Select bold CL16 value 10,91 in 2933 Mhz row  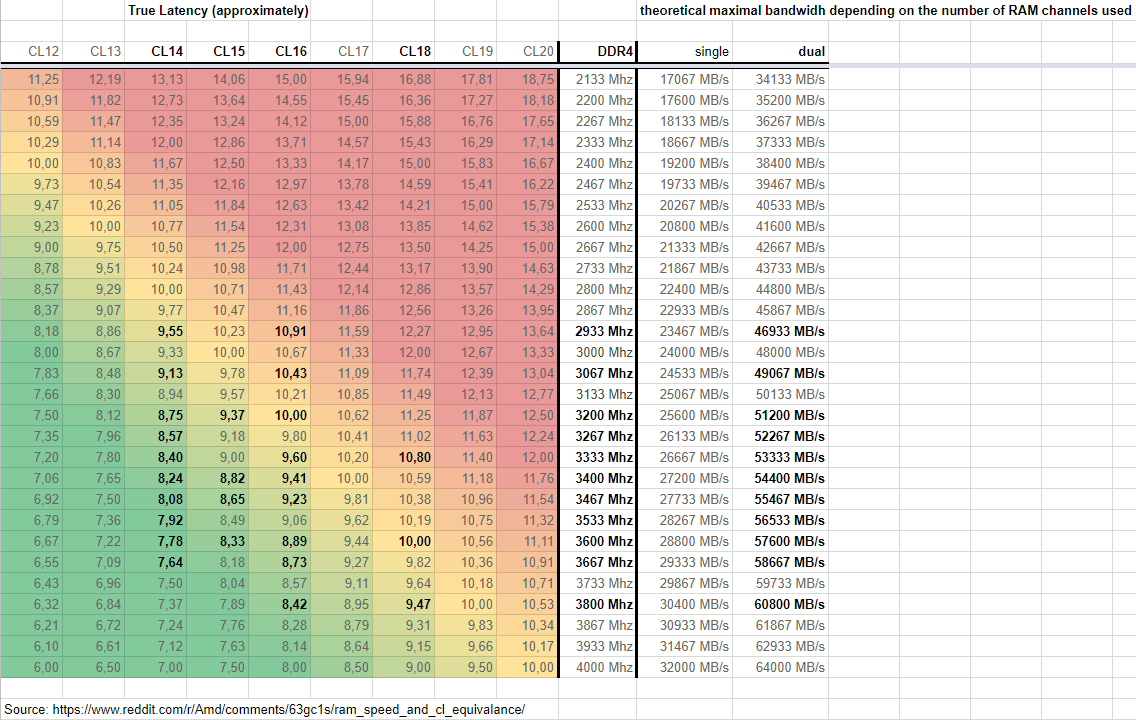280,331
